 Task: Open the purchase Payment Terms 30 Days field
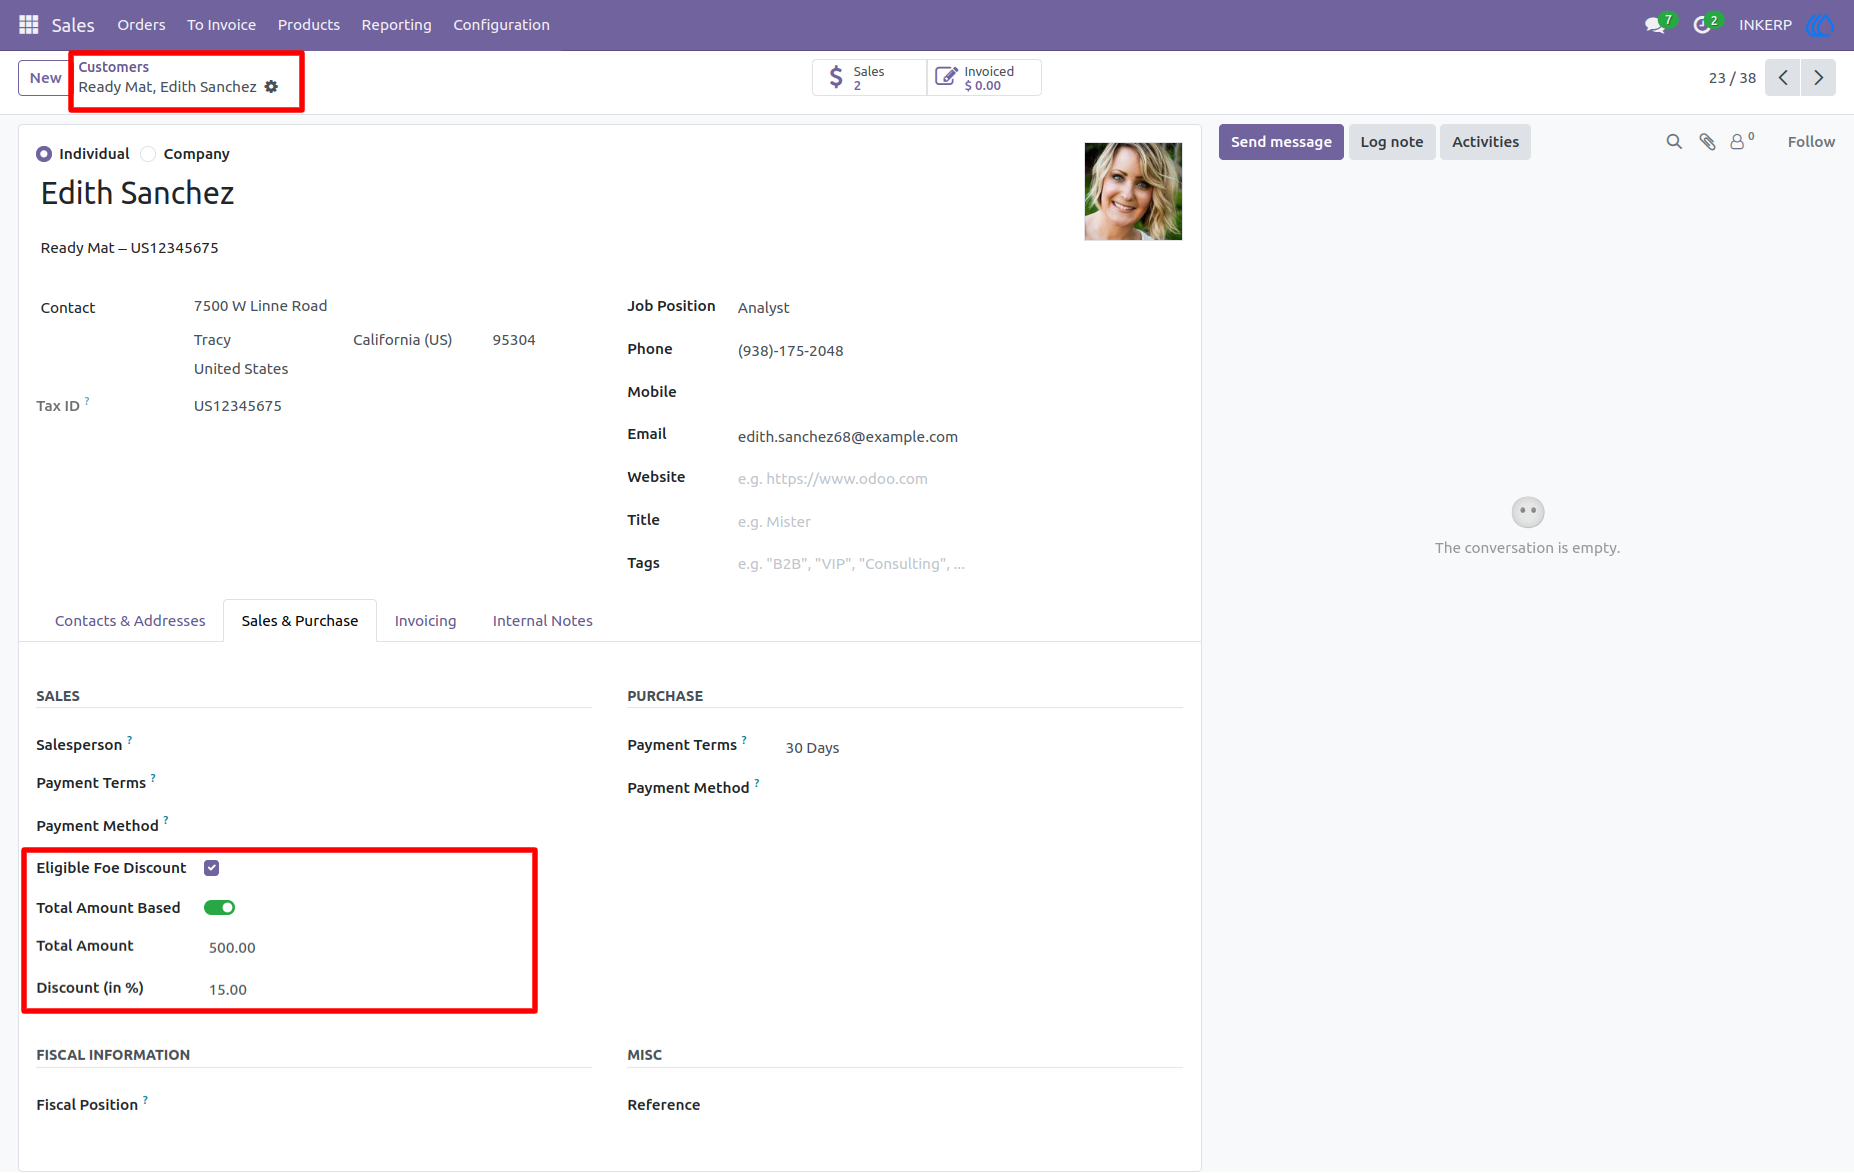tap(983, 748)
